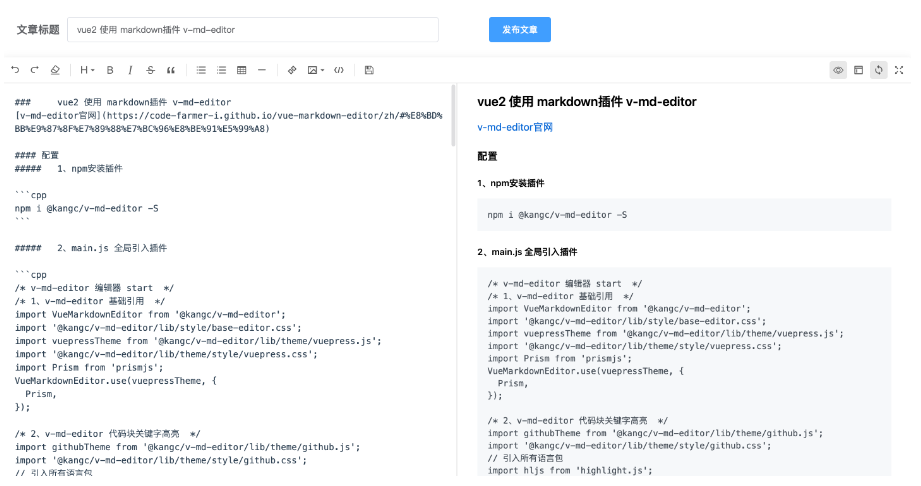The height and width of the screenshot is (486, 921).
Task: Click preview heading '1、npm安装插件'
Action: 511,183
